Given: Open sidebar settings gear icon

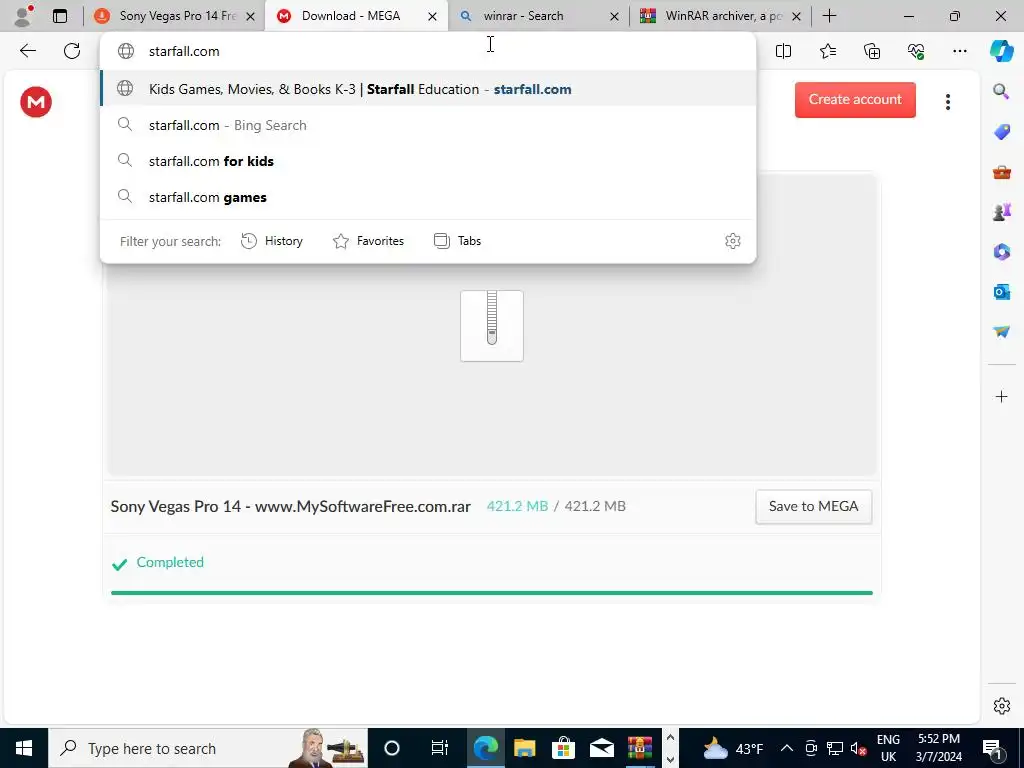Looking at the screenshot, I should (x=1002, y=706).
